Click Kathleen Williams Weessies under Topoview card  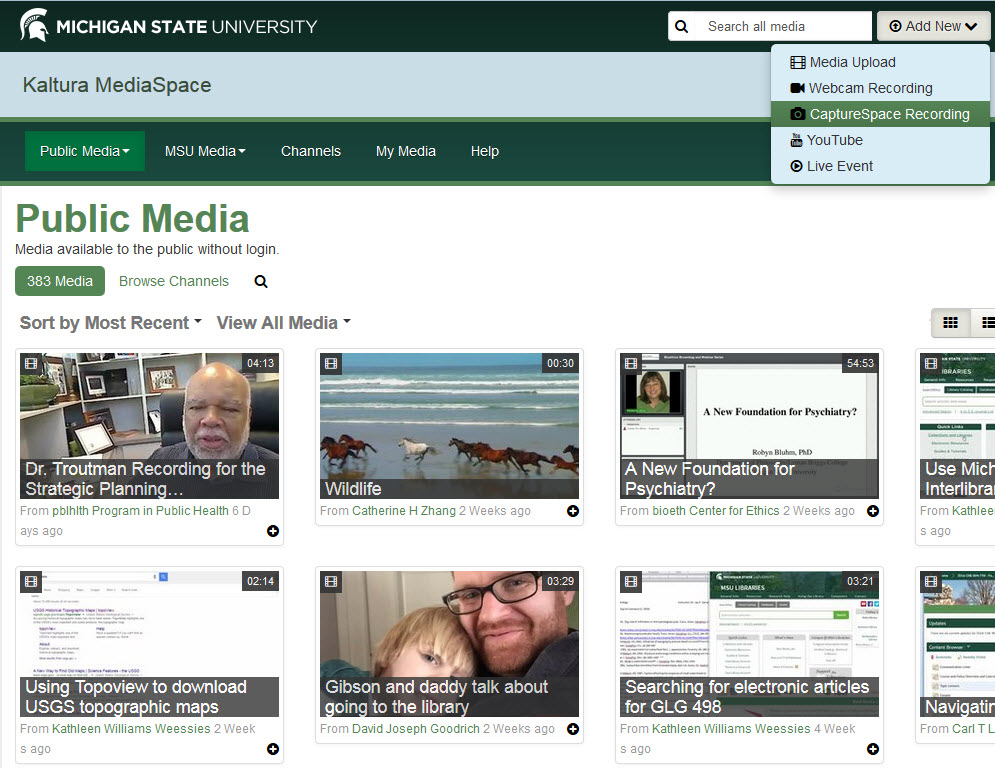(x=131, y=729)
